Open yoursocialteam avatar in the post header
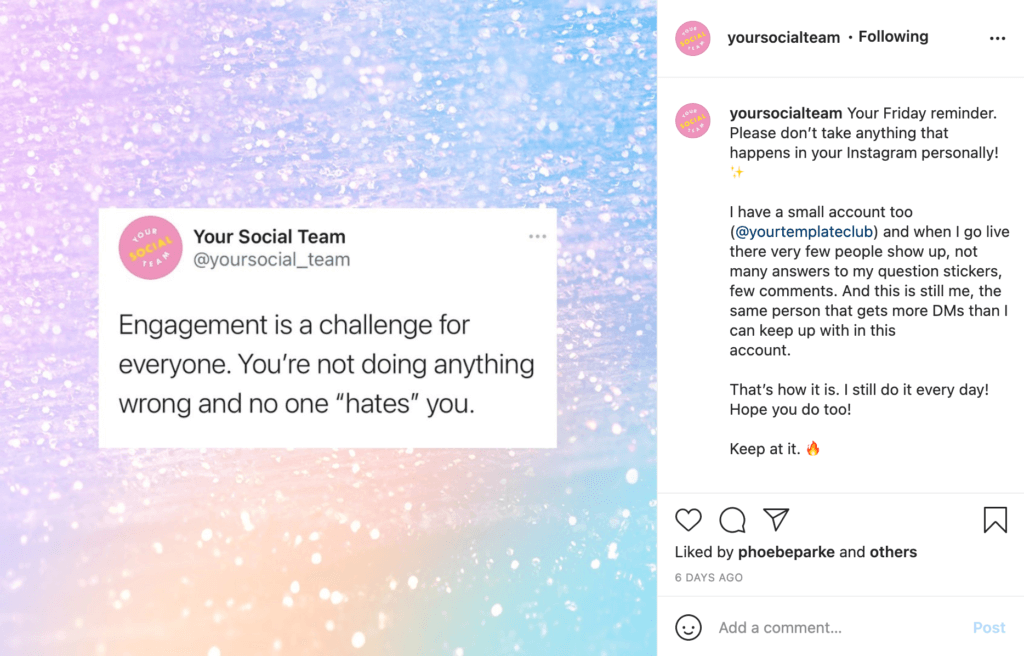The image size is (1024, 656). click(x=692, y=38)
